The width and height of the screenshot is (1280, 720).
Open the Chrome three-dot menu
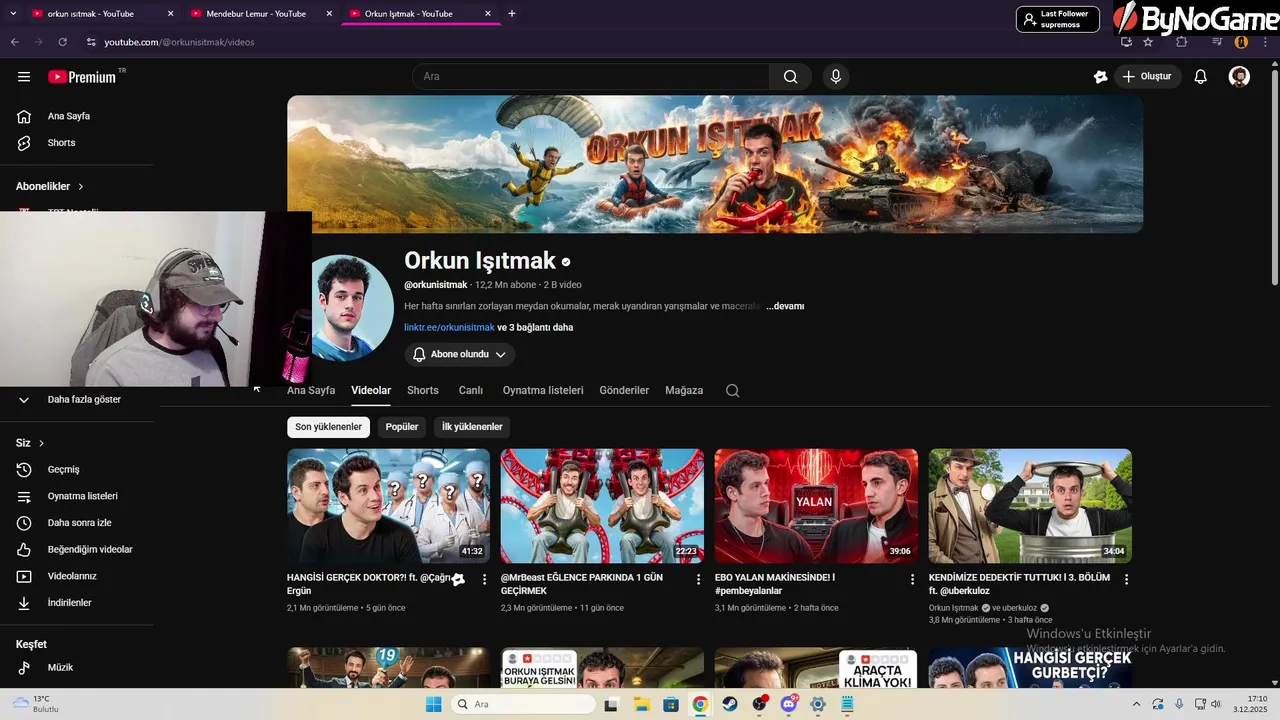pos(1266,42)
